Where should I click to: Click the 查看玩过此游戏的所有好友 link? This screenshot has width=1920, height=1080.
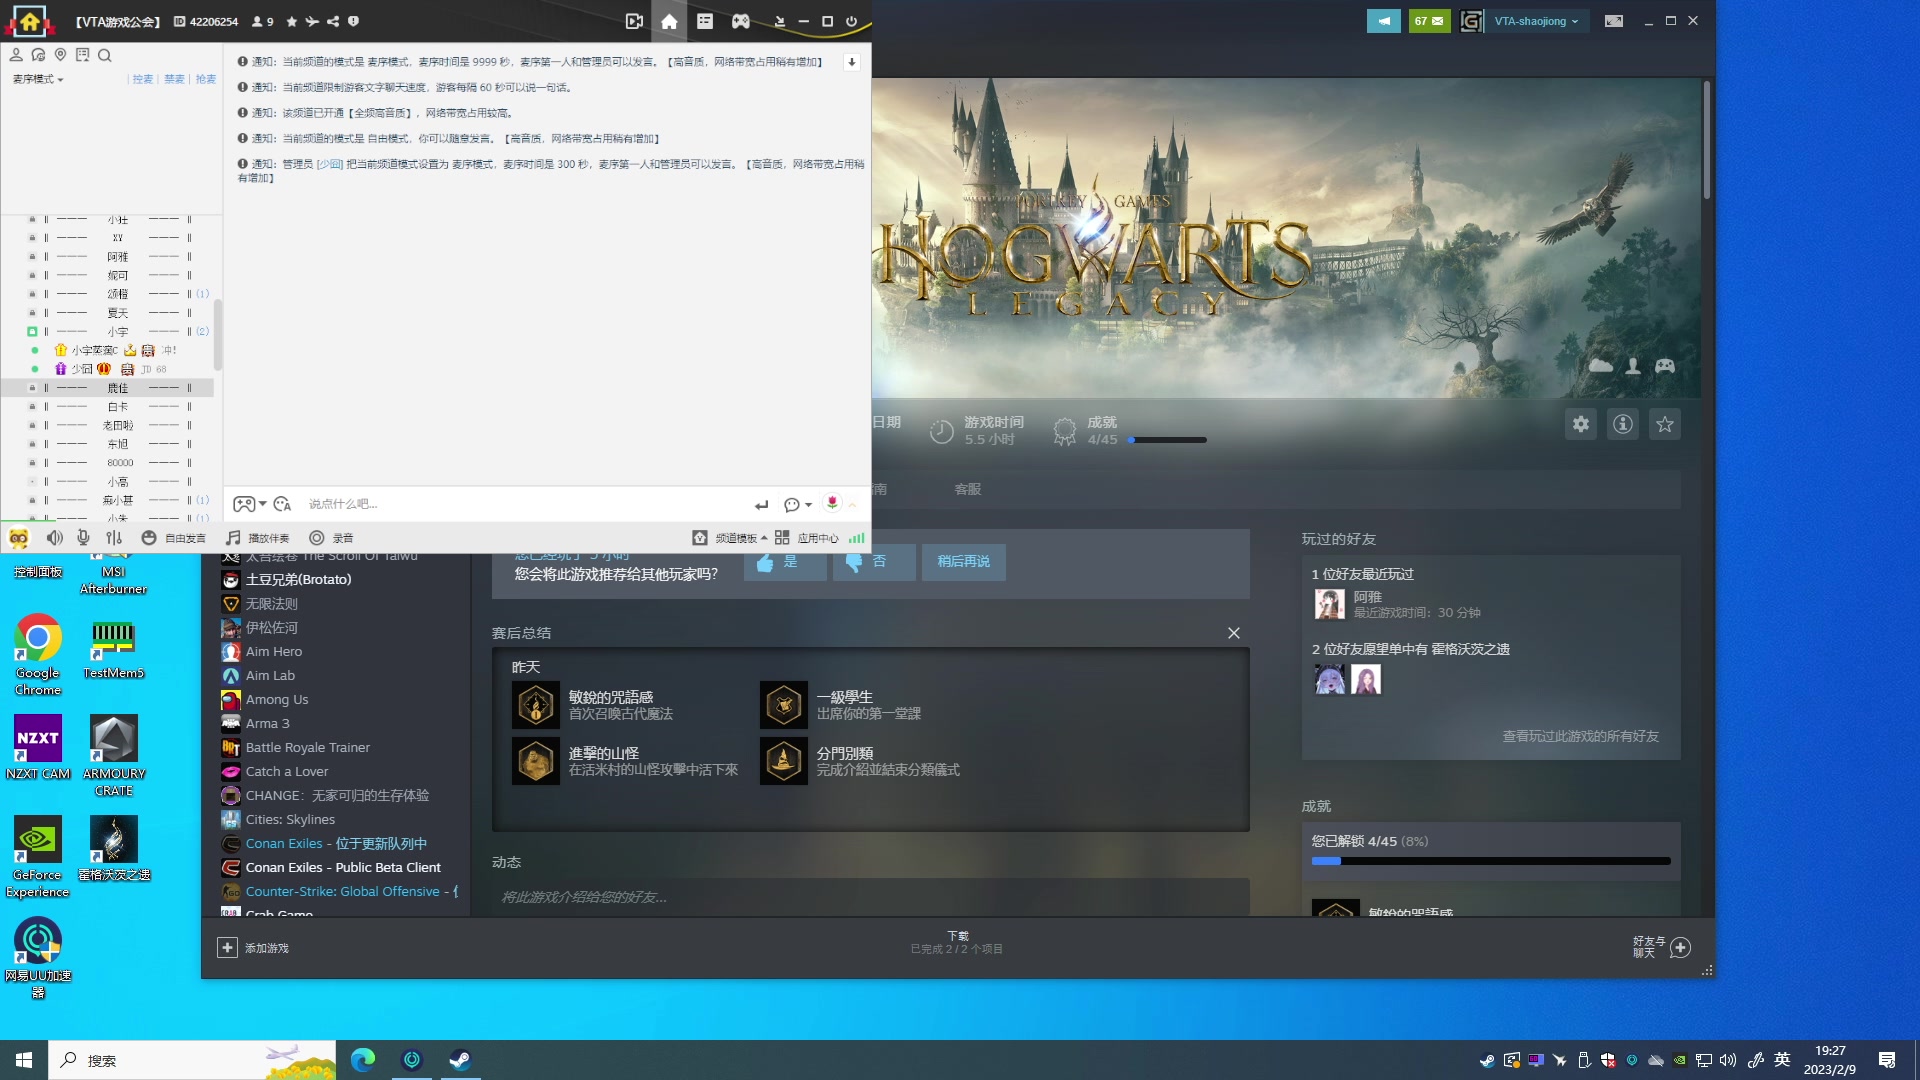coord(1580,736)
